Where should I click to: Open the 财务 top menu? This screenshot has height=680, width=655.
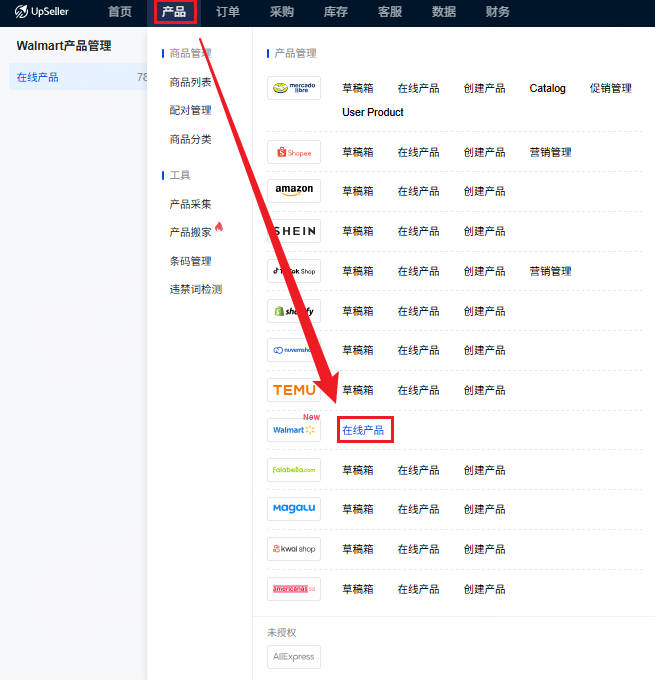498,12
